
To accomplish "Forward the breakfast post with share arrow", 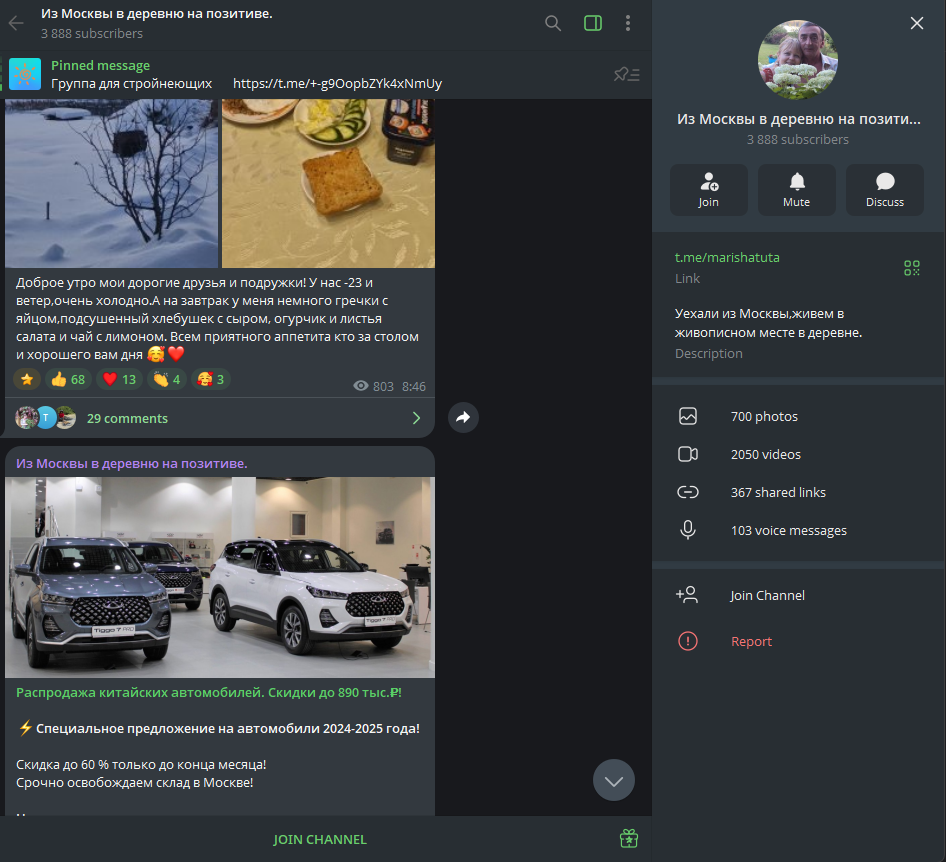I will pos(463,417).
